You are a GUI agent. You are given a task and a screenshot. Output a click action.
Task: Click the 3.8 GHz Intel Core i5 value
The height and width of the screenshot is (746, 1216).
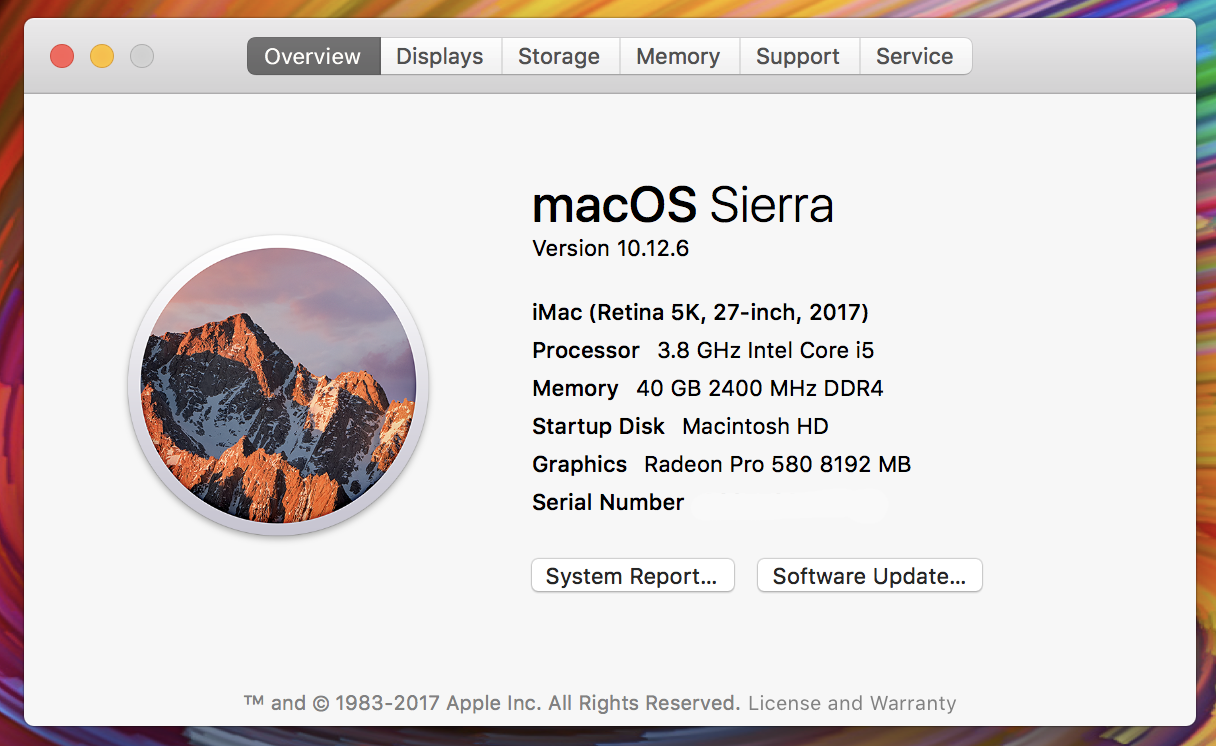(766, 350)
